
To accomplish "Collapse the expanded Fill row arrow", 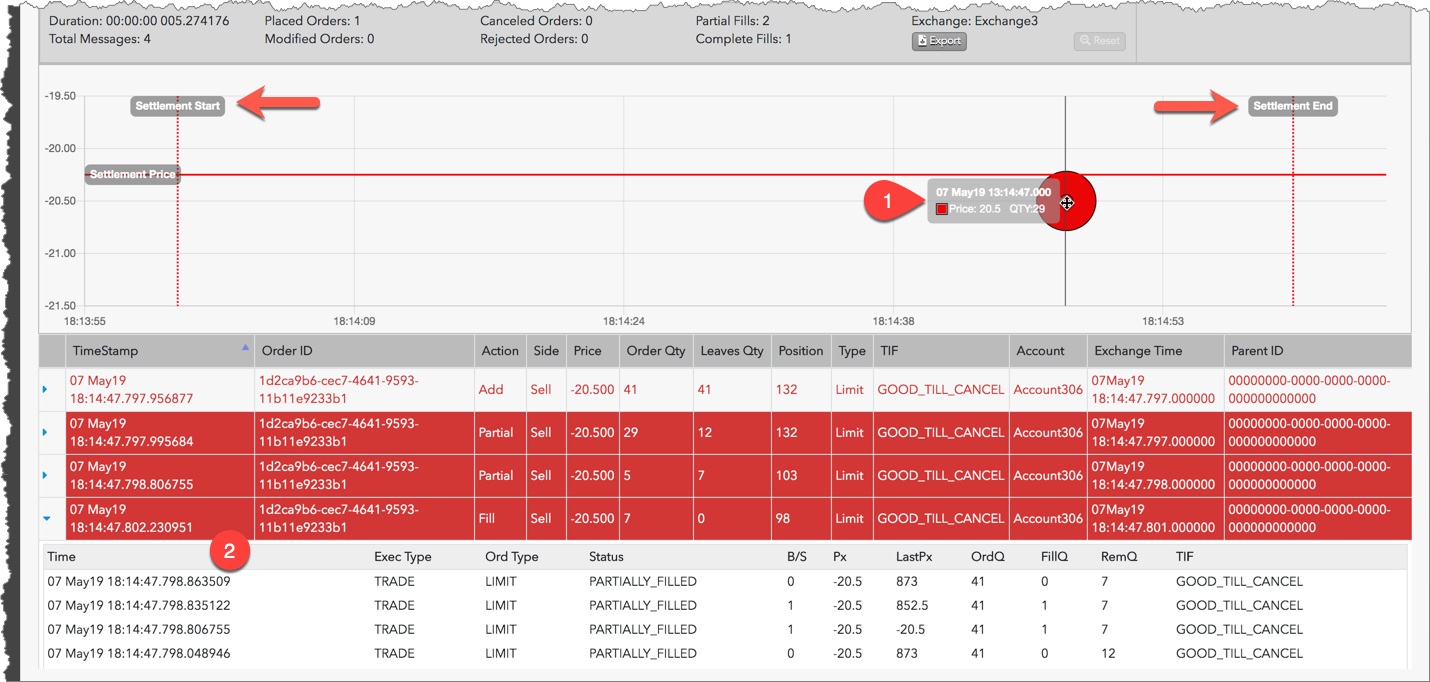I will pyautogui.click(x=46, y=518).
